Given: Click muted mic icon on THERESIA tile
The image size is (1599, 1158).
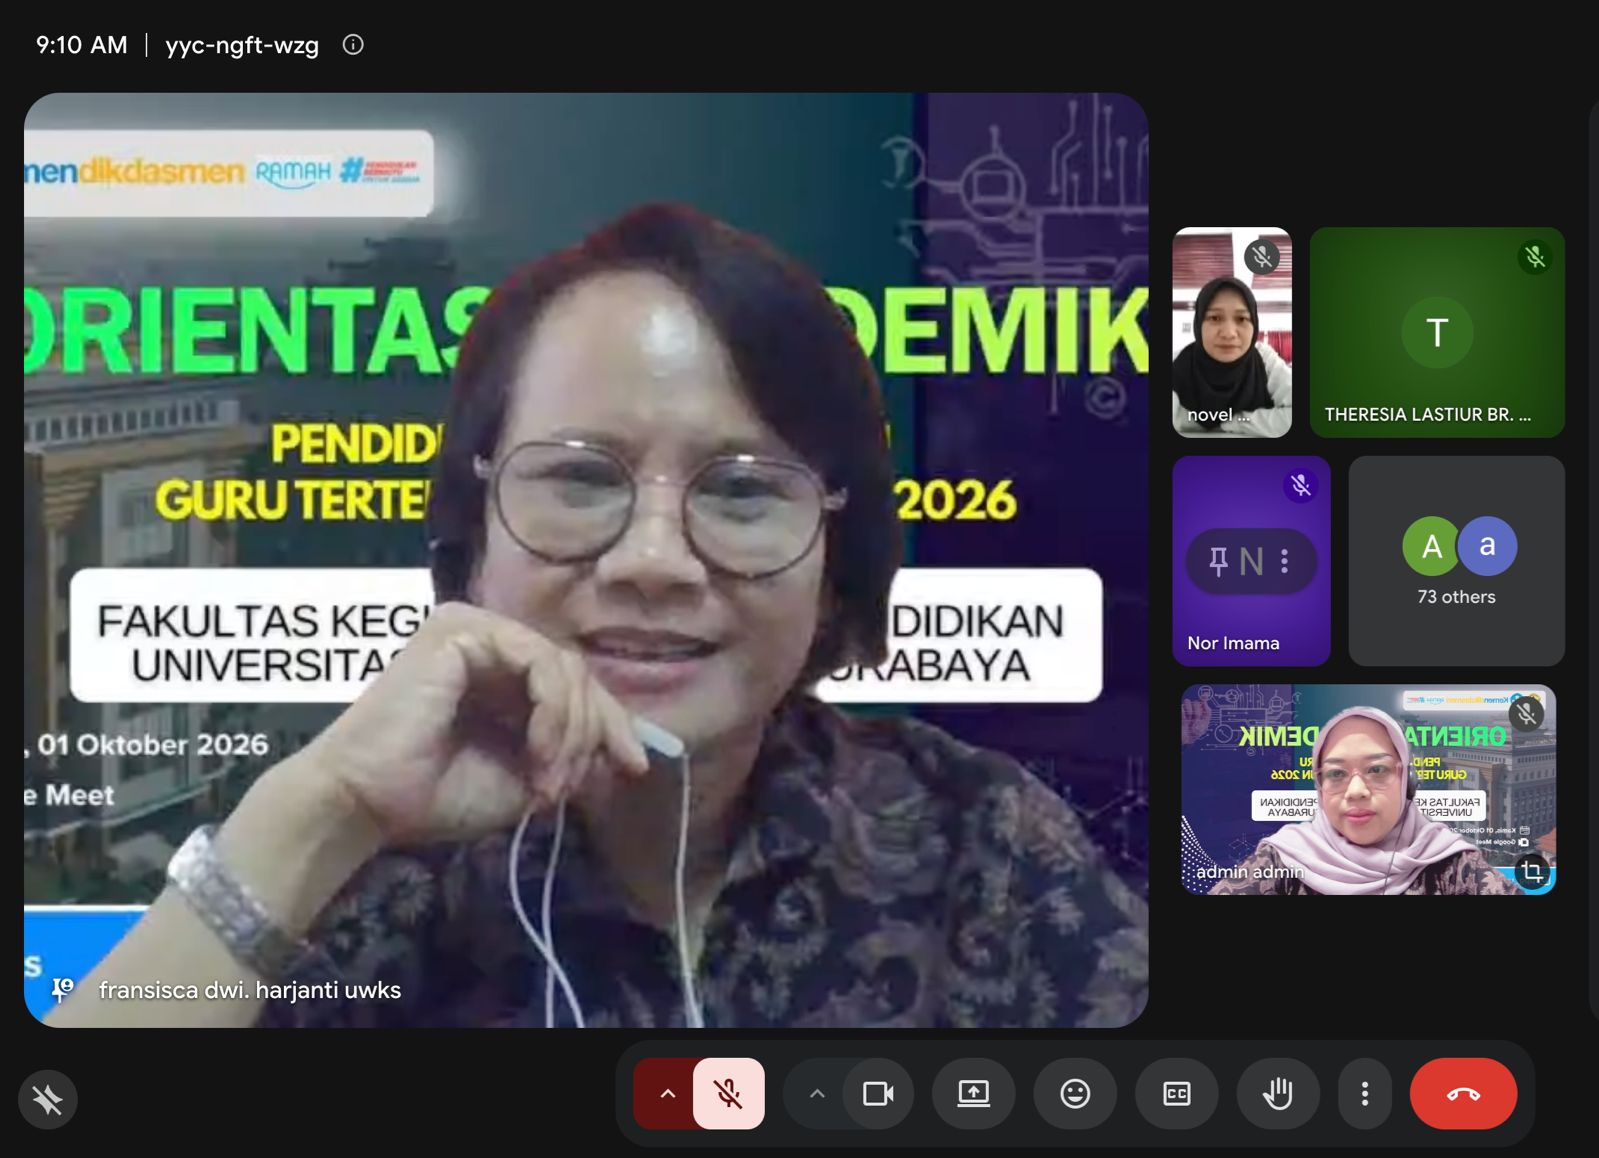Looking at the screenshot, I should 1535,257.
